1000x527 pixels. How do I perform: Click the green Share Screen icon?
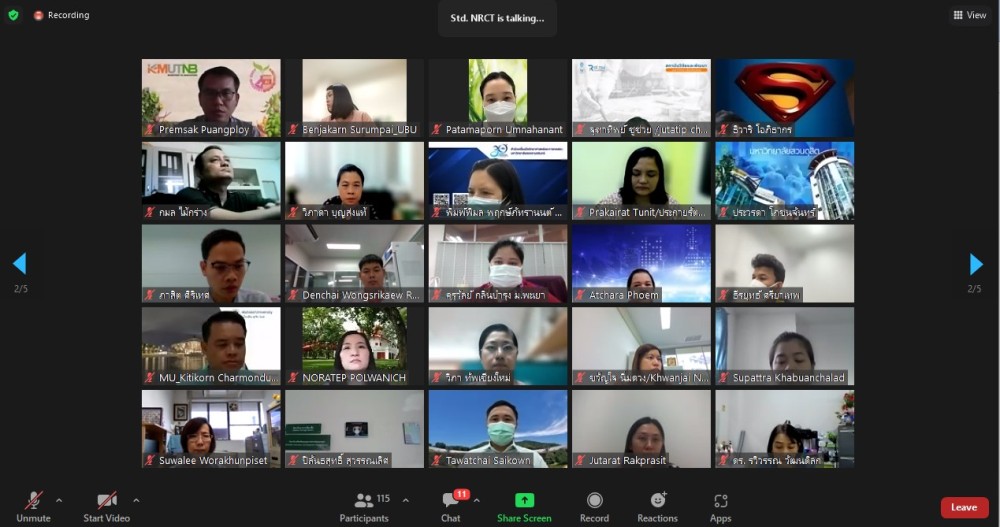click(x=524, y=501)
